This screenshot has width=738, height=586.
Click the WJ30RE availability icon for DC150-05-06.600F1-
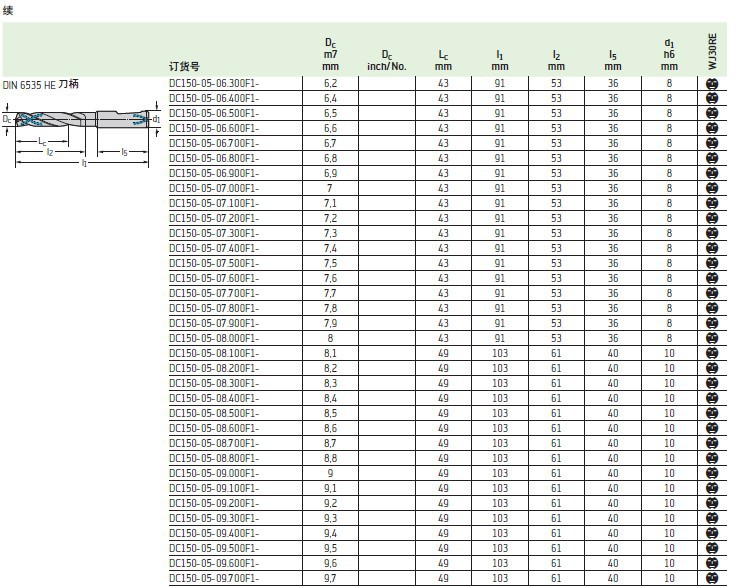tap(712, 128)
